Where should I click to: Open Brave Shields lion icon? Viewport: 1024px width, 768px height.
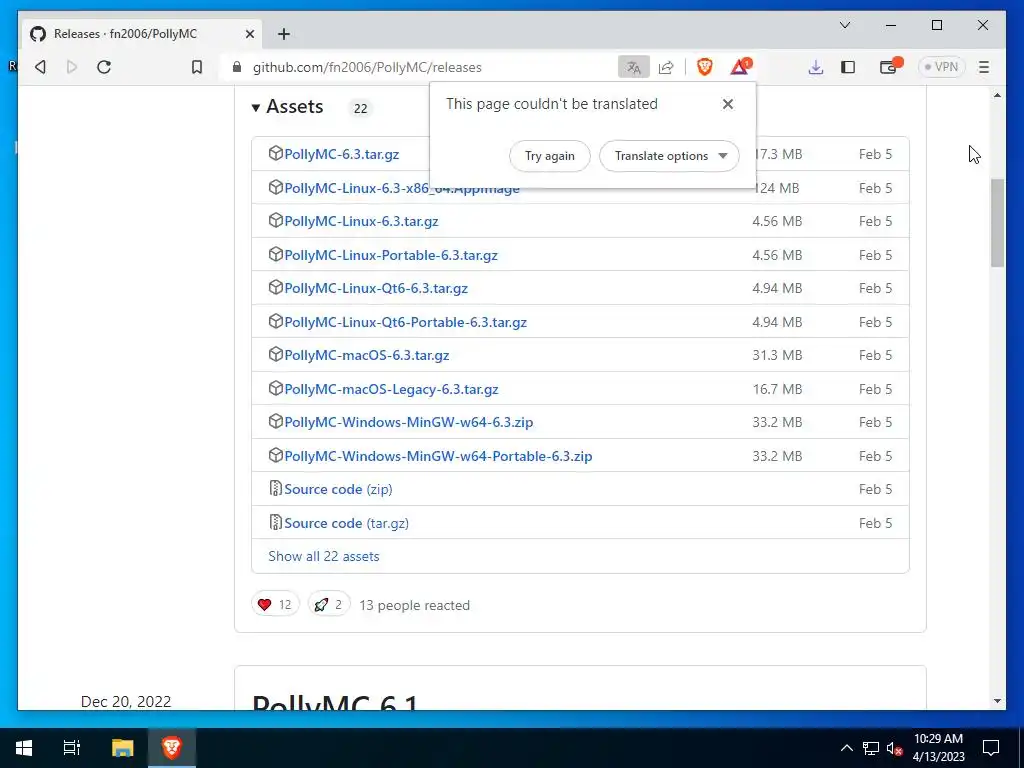point(705,67)
